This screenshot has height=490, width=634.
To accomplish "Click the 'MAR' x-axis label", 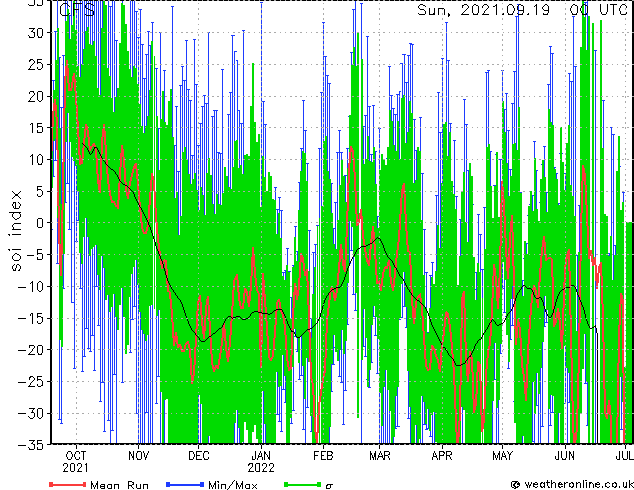I will [380, 456].
